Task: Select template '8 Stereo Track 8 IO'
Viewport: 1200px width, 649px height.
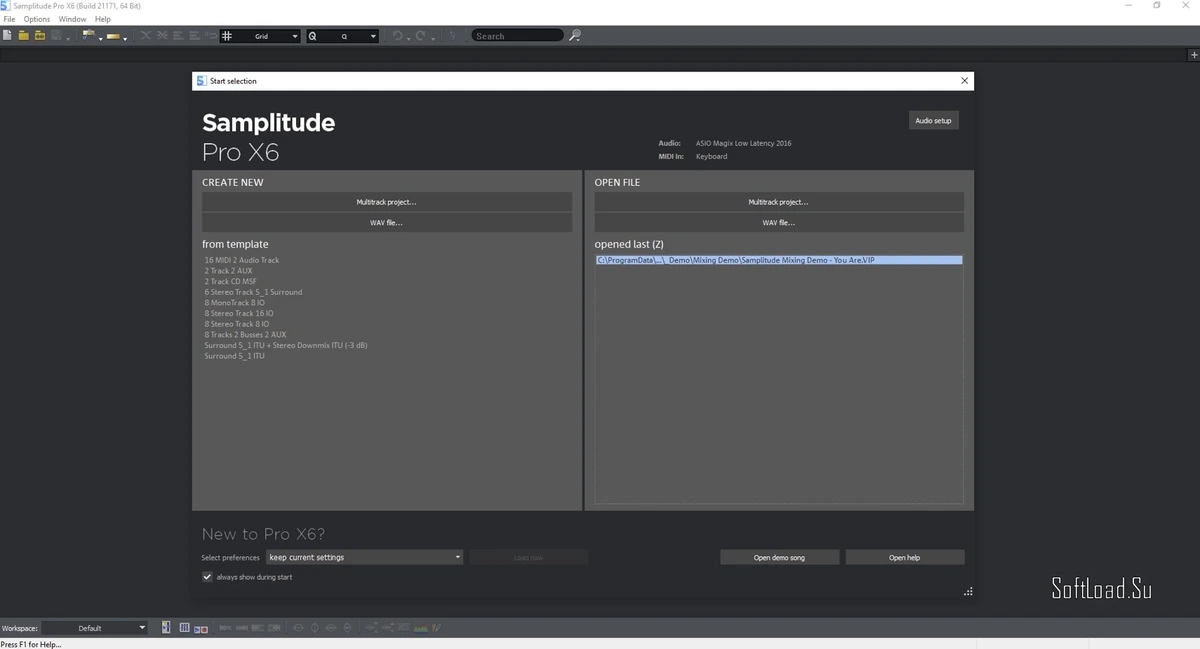Action: [x=237, y=324]
